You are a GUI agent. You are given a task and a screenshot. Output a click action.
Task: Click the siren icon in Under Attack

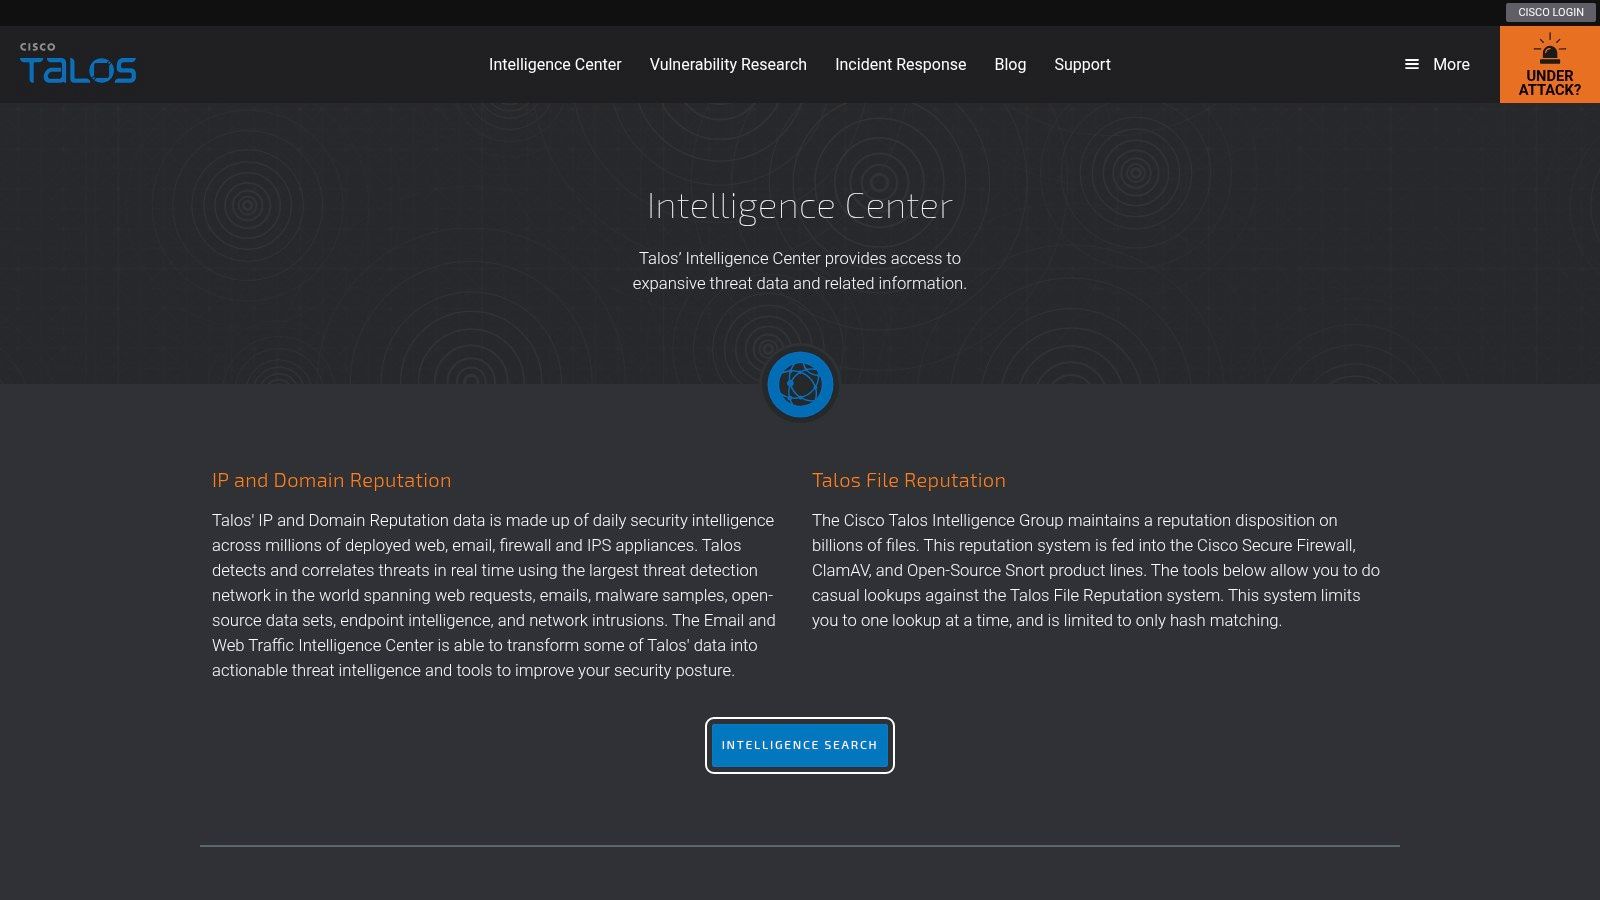click(1550, 49)
